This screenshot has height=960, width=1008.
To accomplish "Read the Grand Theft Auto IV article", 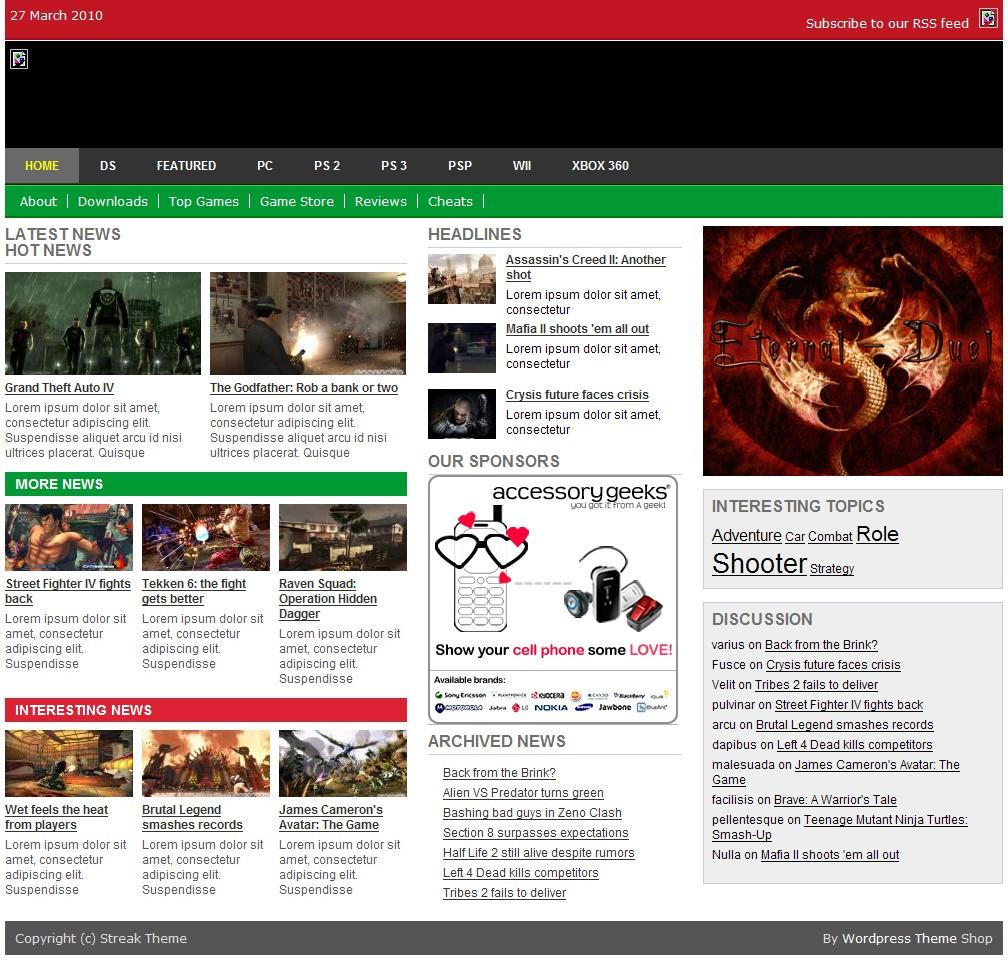I will [x=60, y=388].
